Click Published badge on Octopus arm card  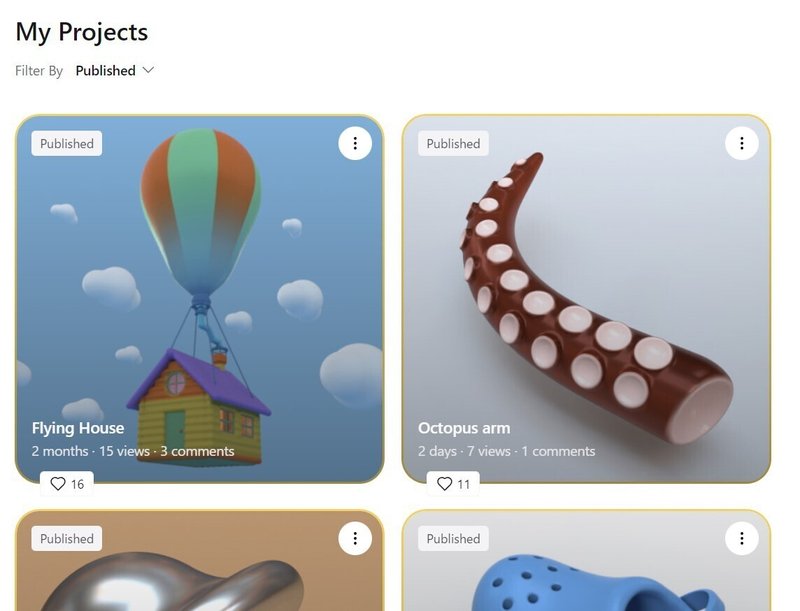(453, 143)
